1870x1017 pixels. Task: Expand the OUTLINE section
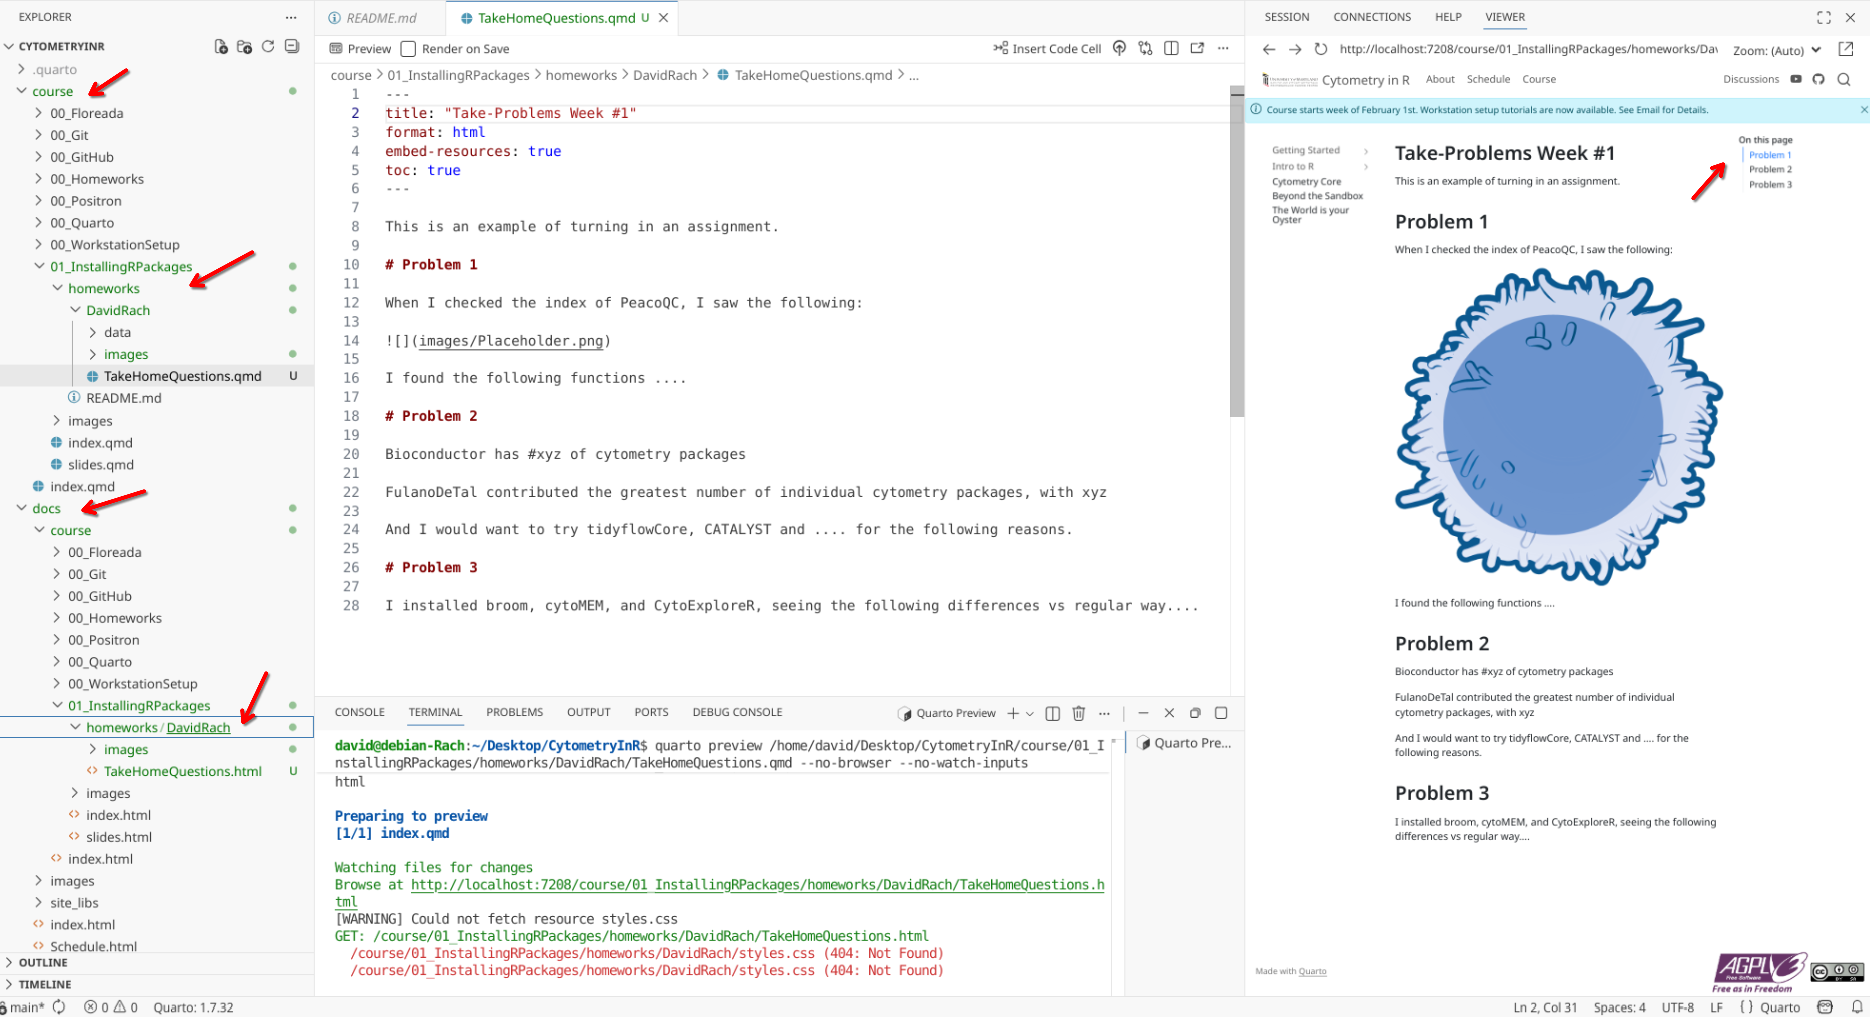click(x=43, y=962)
